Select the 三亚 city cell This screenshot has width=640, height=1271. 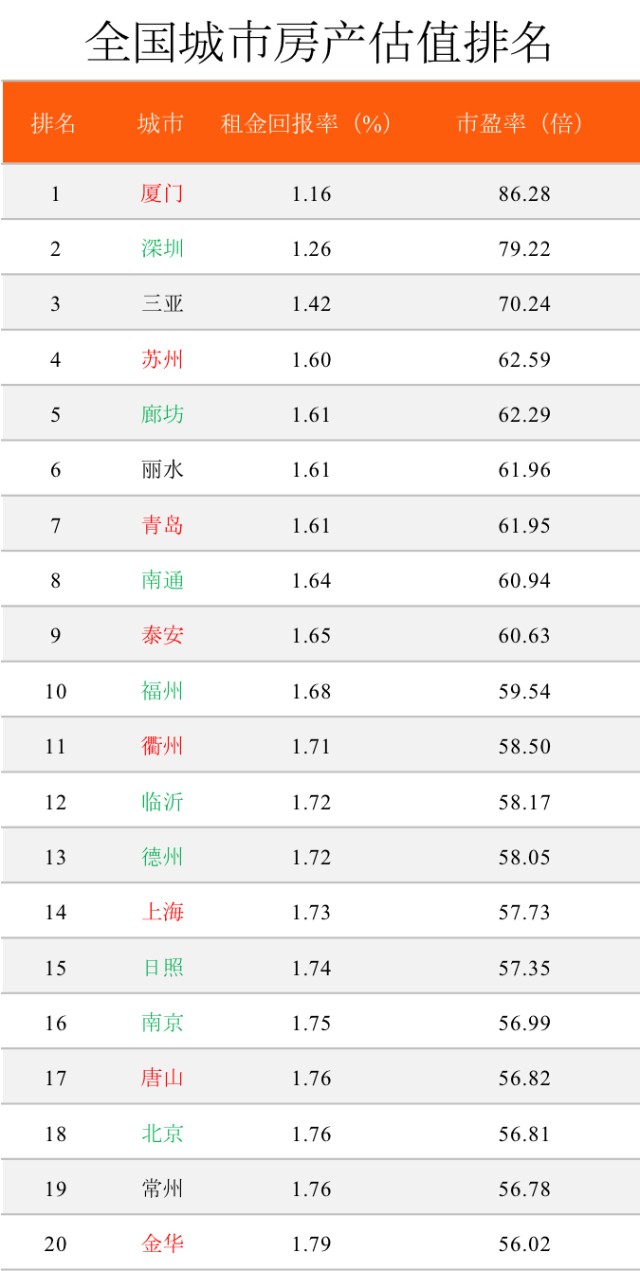162,304
